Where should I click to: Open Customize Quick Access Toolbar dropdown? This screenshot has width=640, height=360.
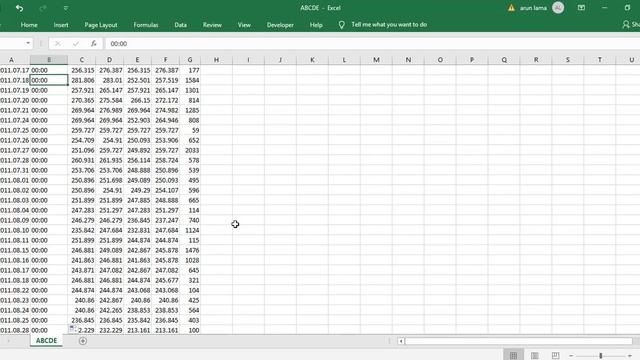pyautogui.click(x=66, y=8)
